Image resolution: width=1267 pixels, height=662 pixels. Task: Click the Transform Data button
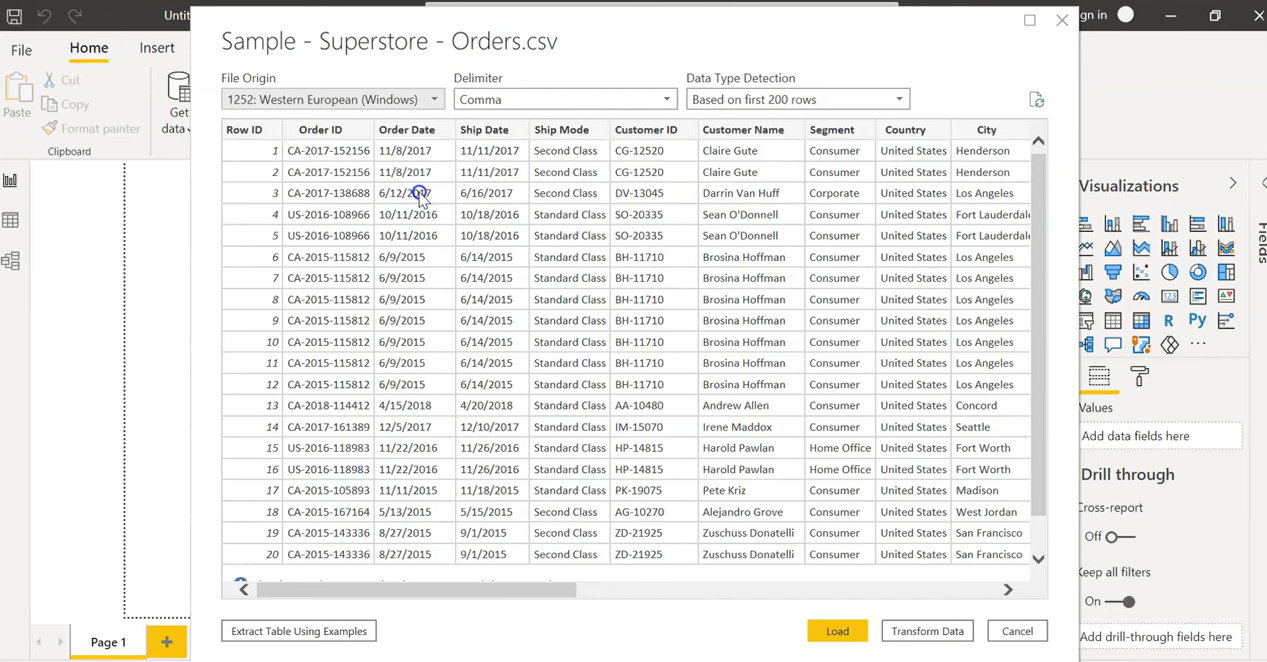927,631
